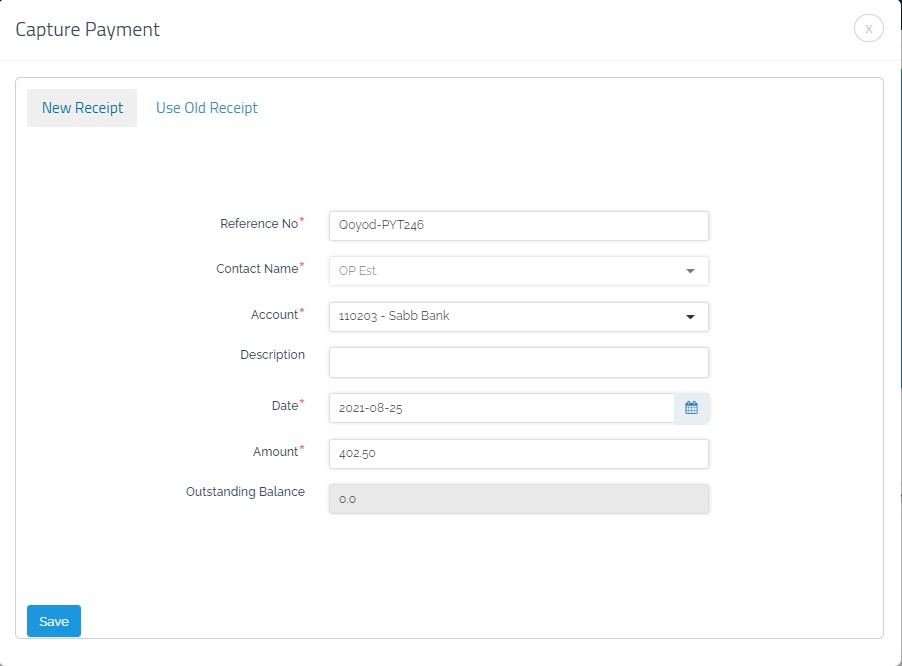The width and height of the screenshot is (902, 666).
Task: Expand the Contact Name dropdown
Action: click(518, 271)
